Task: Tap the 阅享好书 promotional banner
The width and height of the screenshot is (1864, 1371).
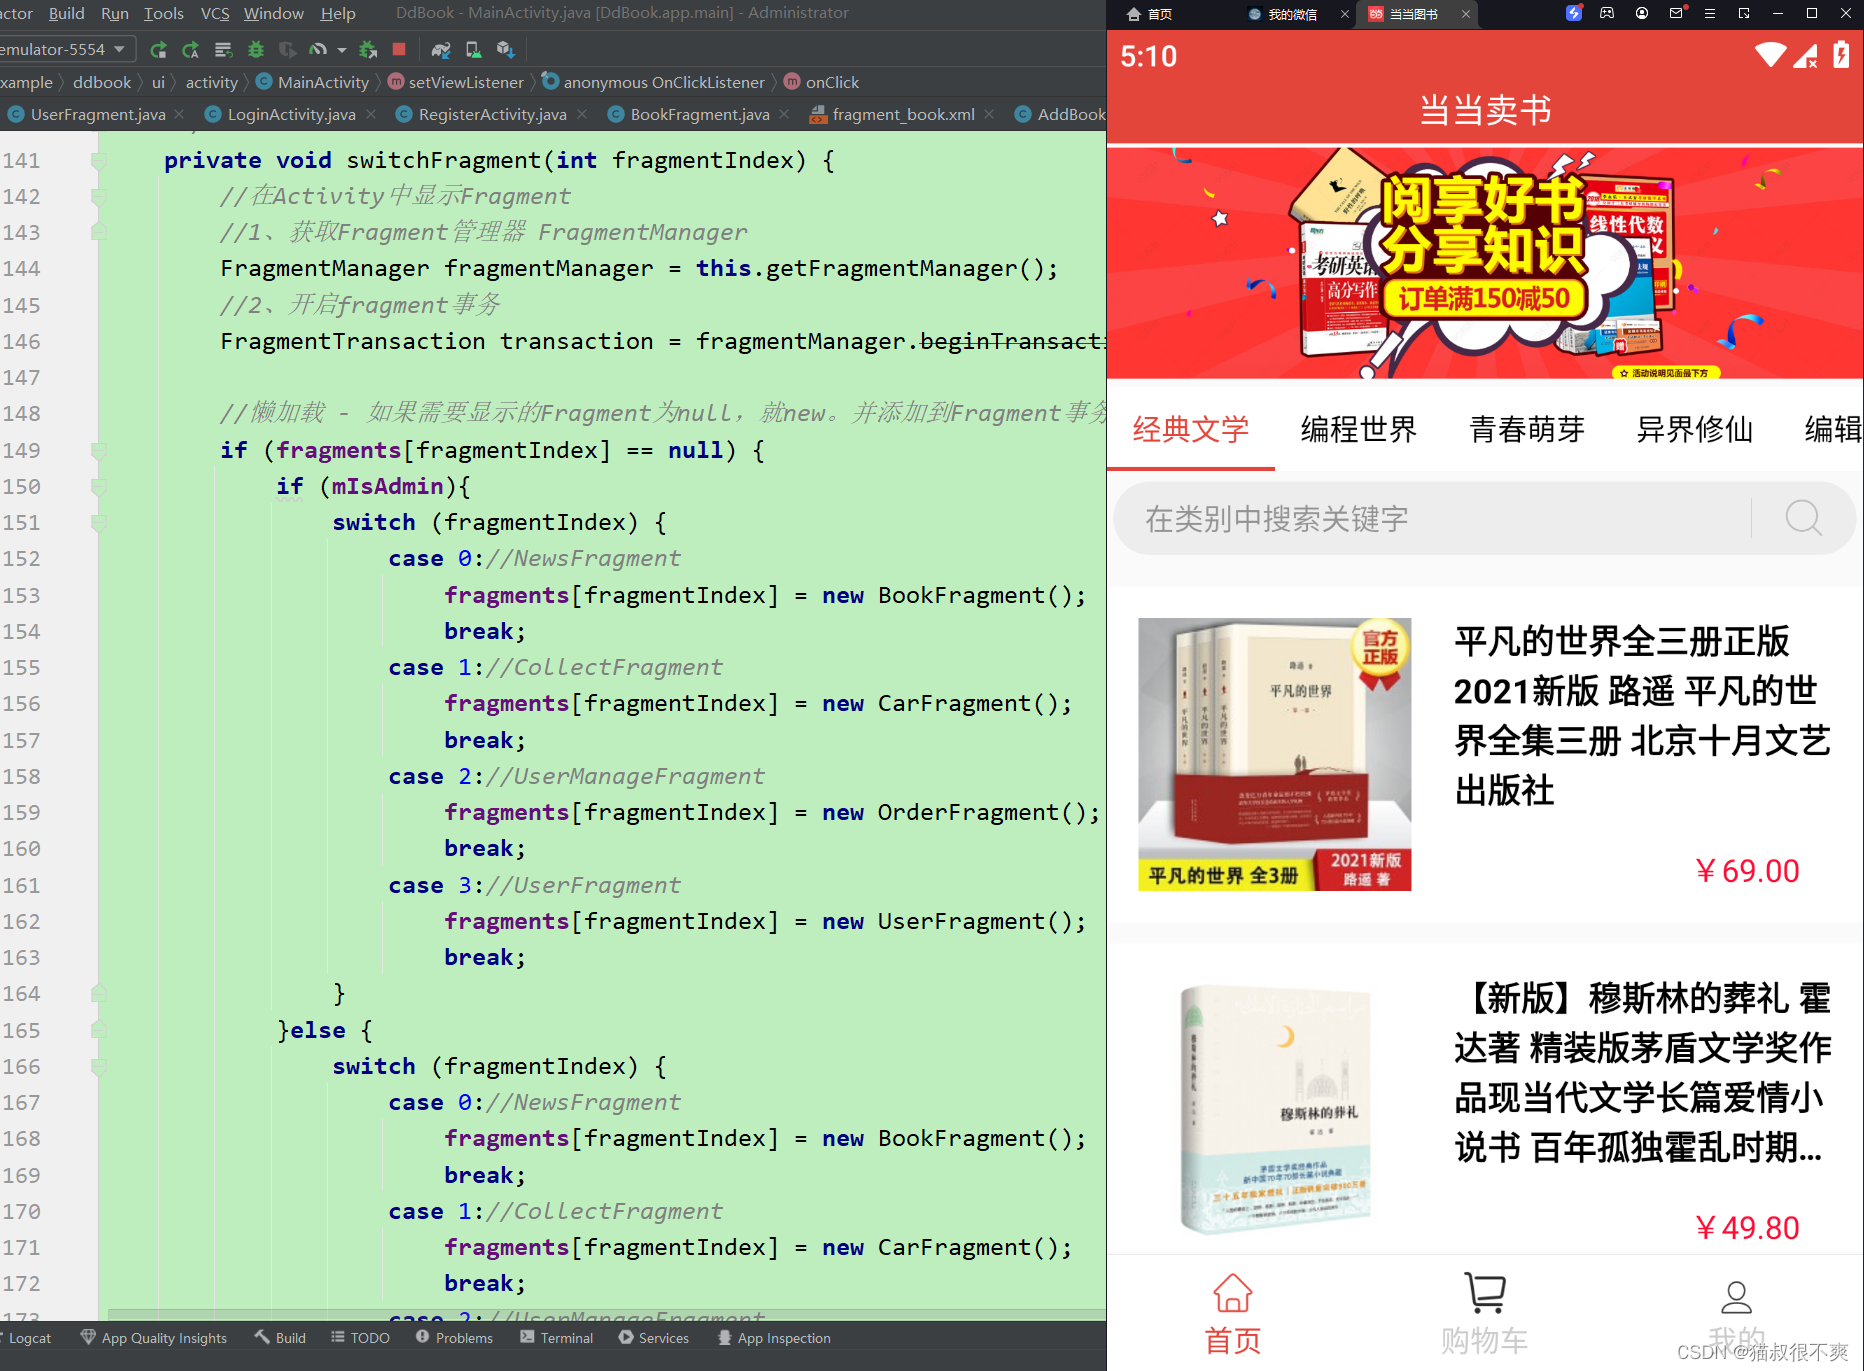Action: (x=1485, y=264)
